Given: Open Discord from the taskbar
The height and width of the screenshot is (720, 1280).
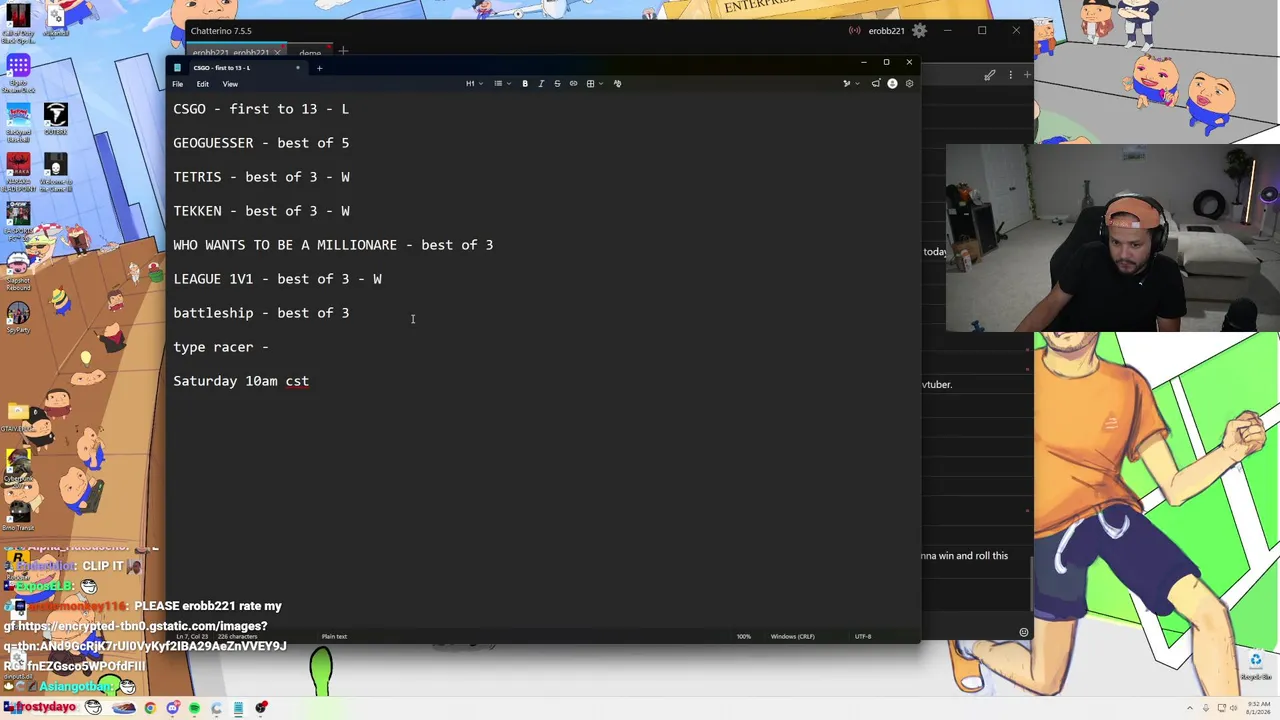Looking at the screenshot, I should click(x=172, y=708).
